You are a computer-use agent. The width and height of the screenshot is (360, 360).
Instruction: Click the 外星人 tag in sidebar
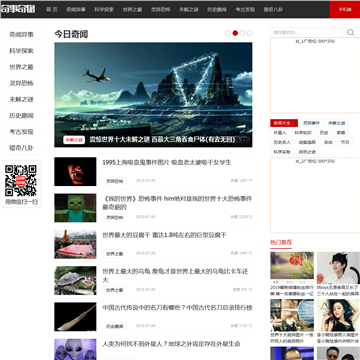pos(280,133)
